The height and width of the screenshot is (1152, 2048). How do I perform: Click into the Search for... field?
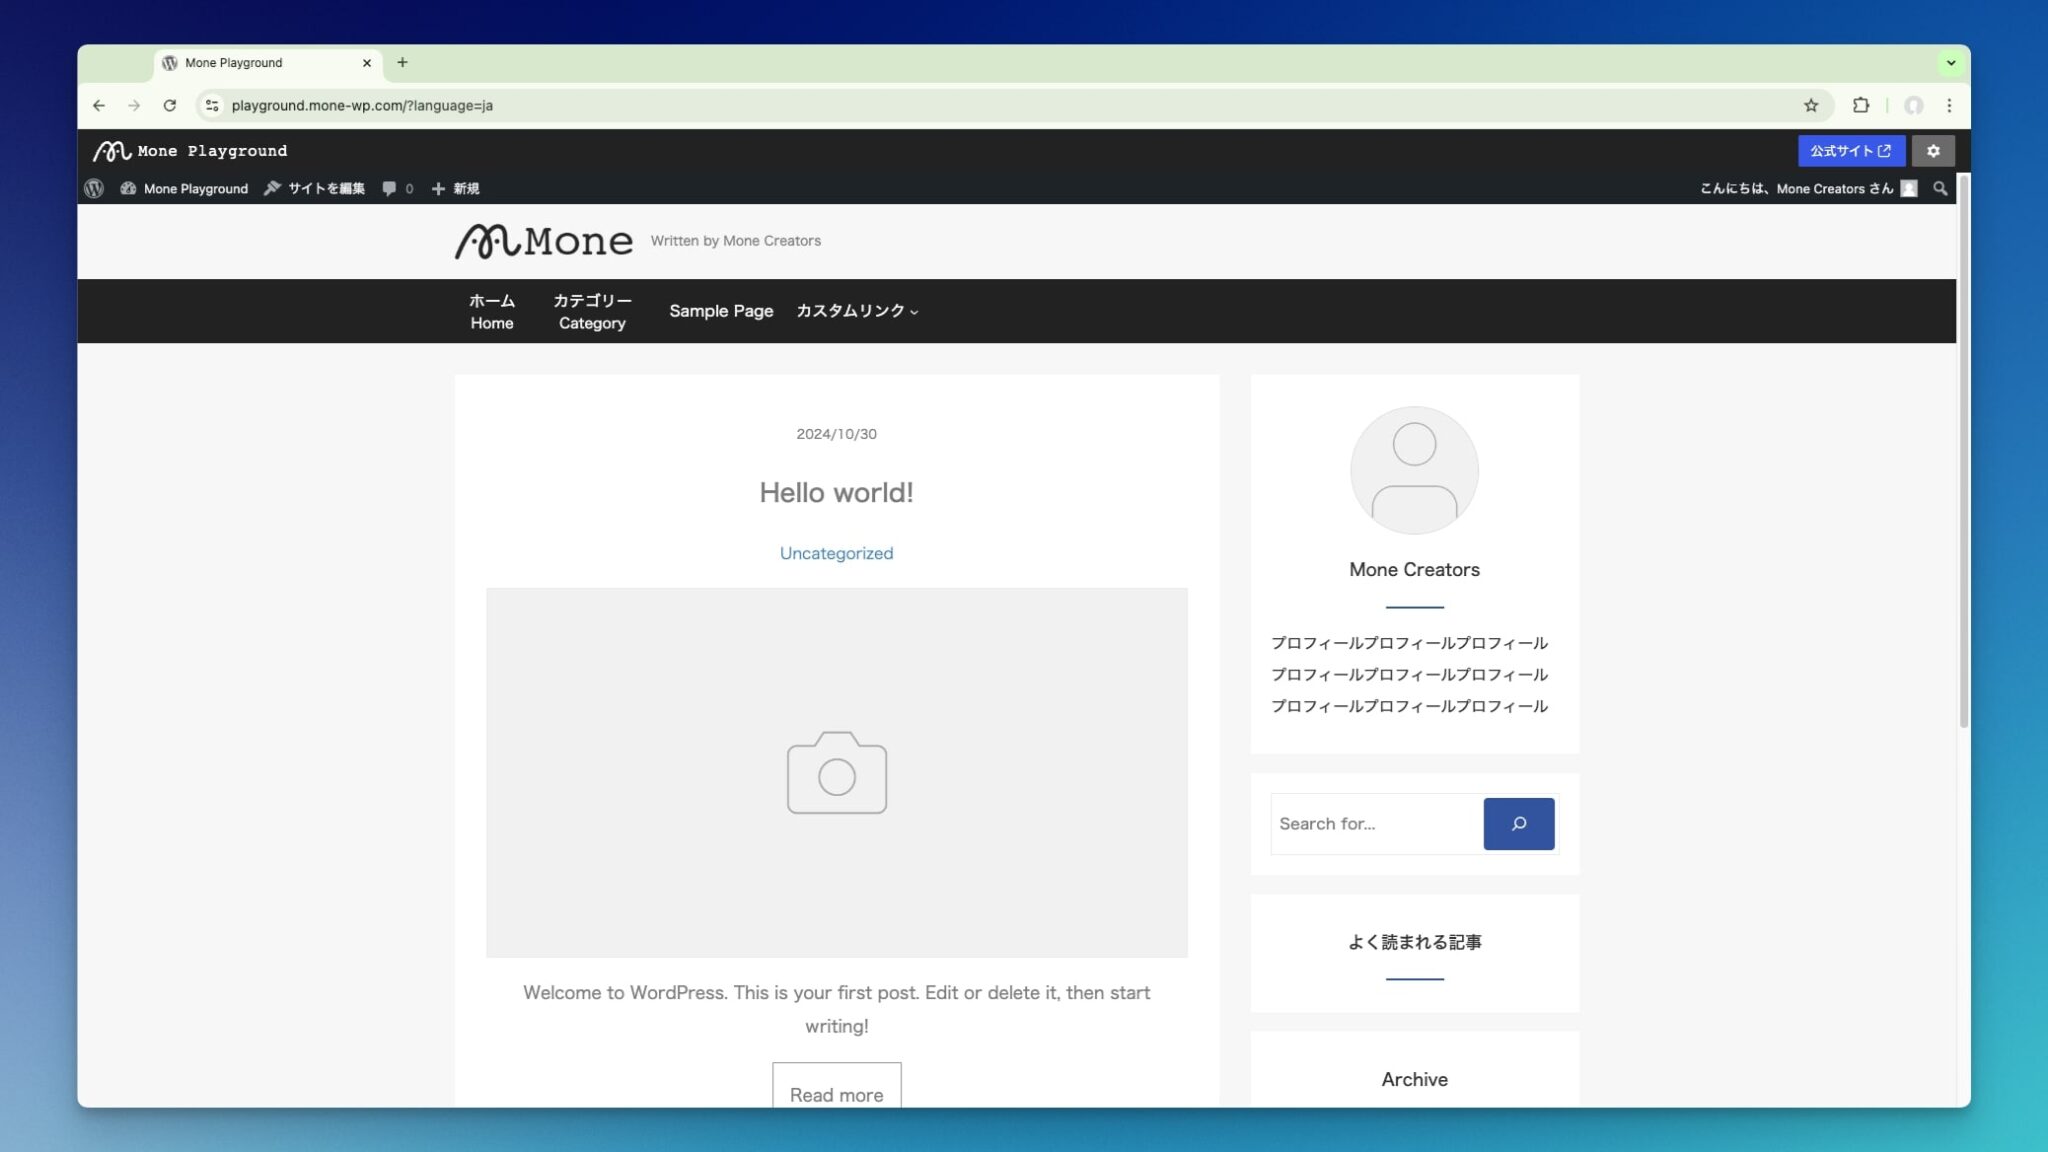coord(1375,823)
